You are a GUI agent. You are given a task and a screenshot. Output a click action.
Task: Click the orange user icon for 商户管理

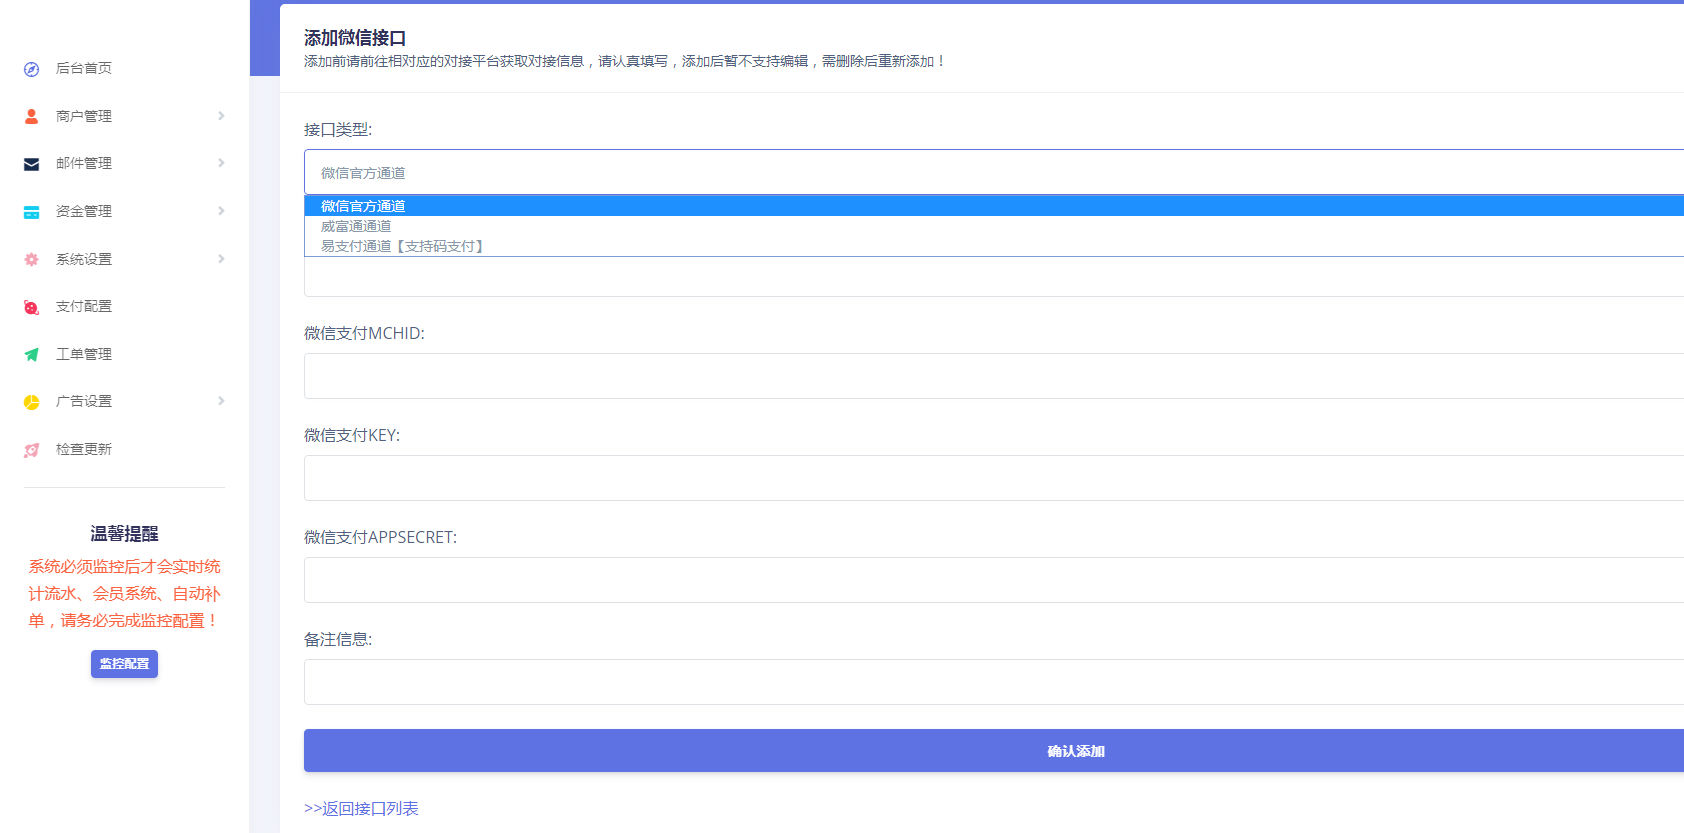coord(32,116)
